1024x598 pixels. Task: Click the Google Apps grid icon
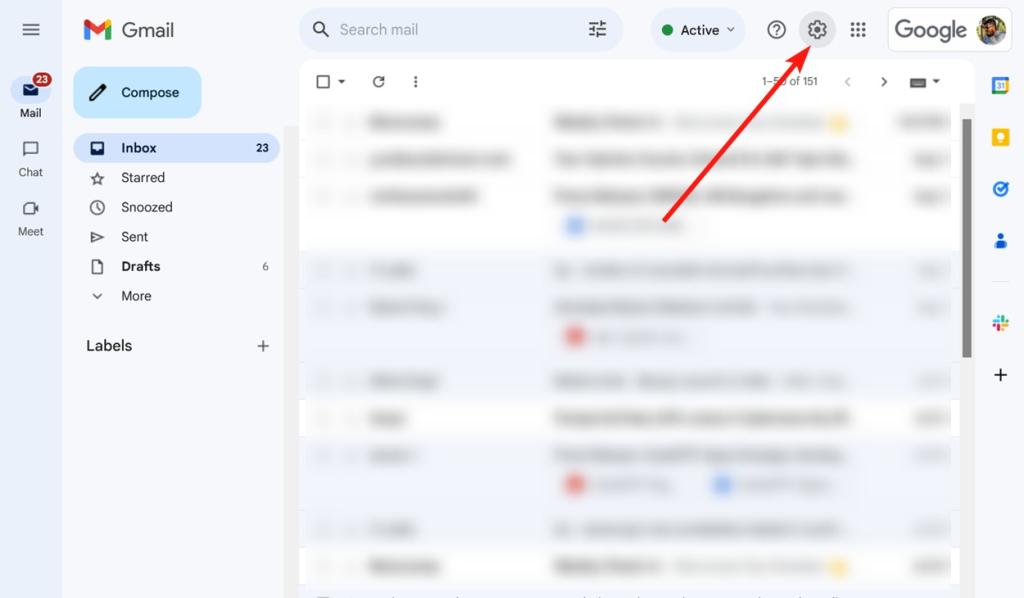[x=858, y=29]
